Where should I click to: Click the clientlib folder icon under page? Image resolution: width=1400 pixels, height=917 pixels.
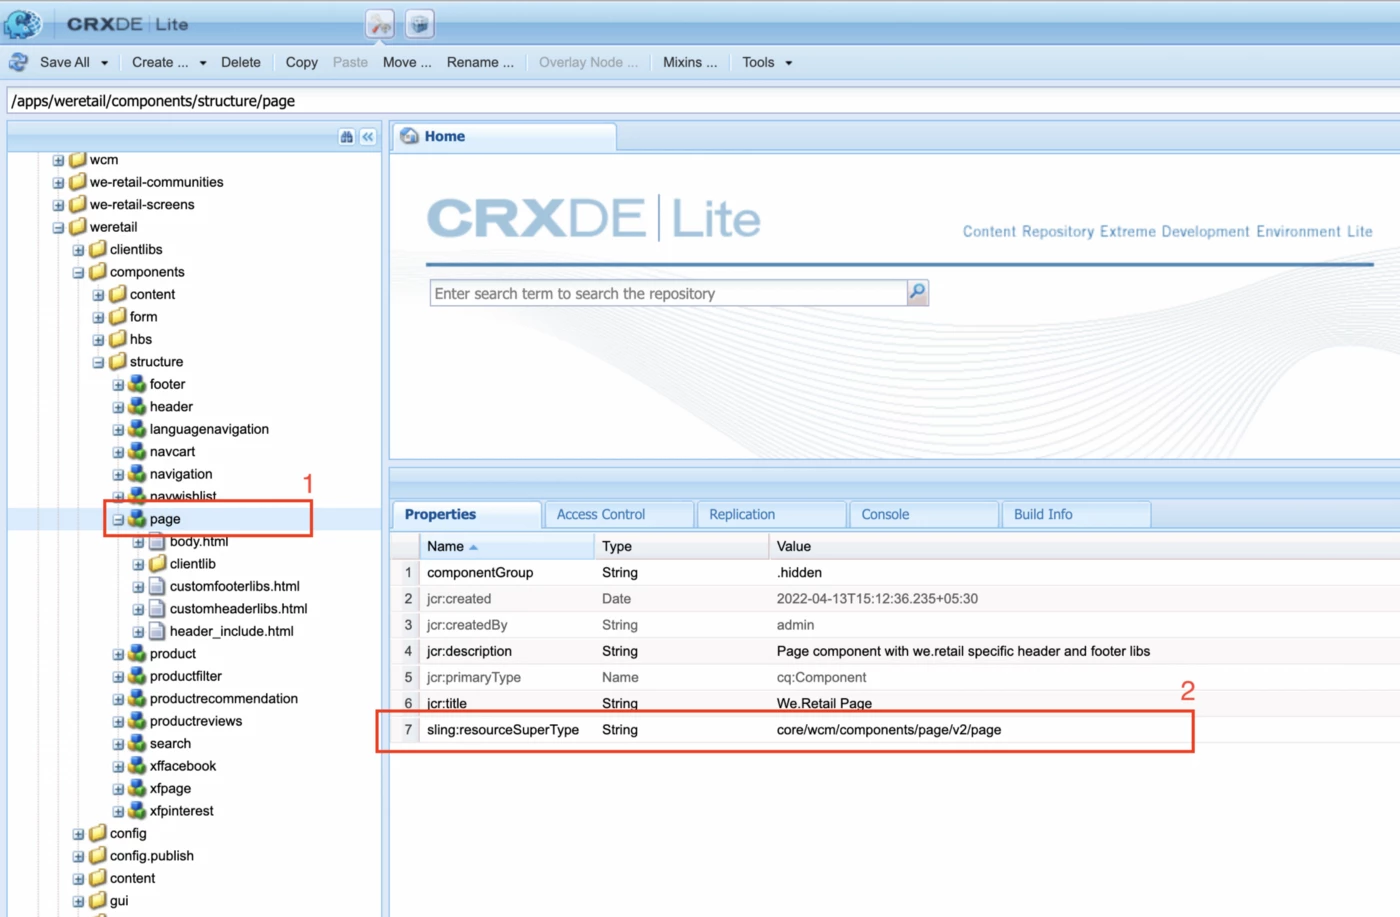157,564
